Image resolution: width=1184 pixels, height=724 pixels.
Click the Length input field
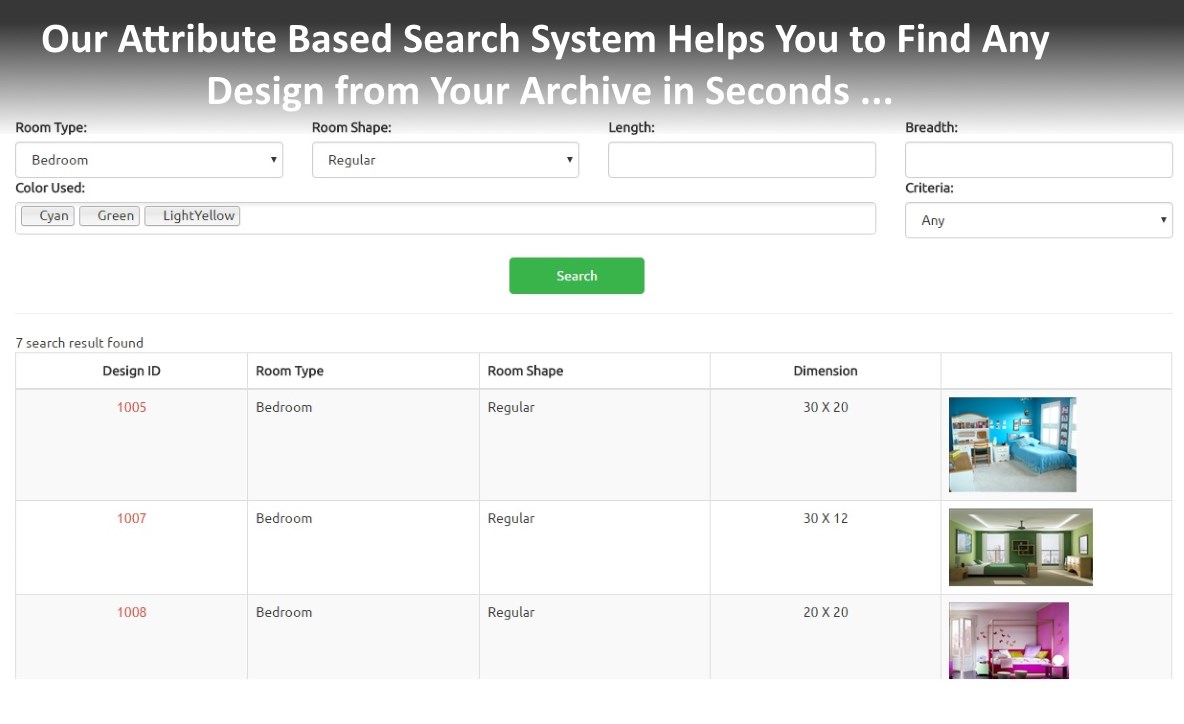point(741,160)
